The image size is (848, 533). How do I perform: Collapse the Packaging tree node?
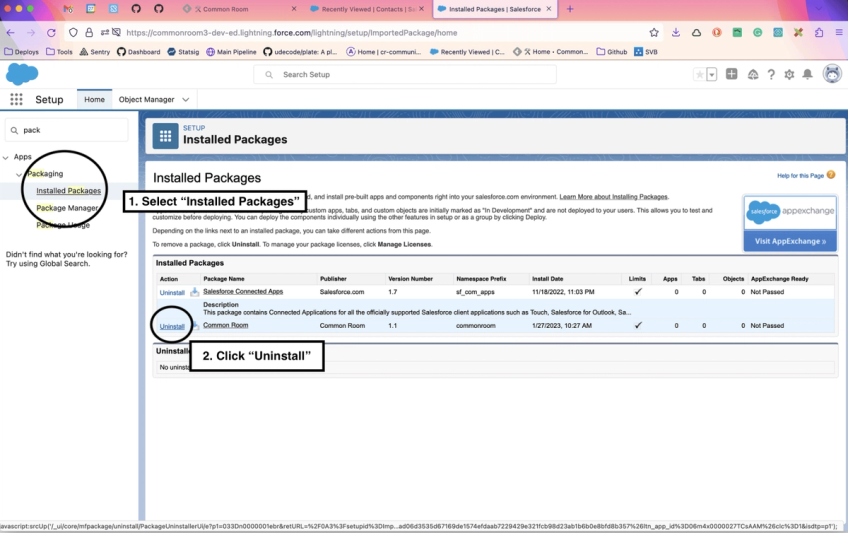[x=19, y=174]
